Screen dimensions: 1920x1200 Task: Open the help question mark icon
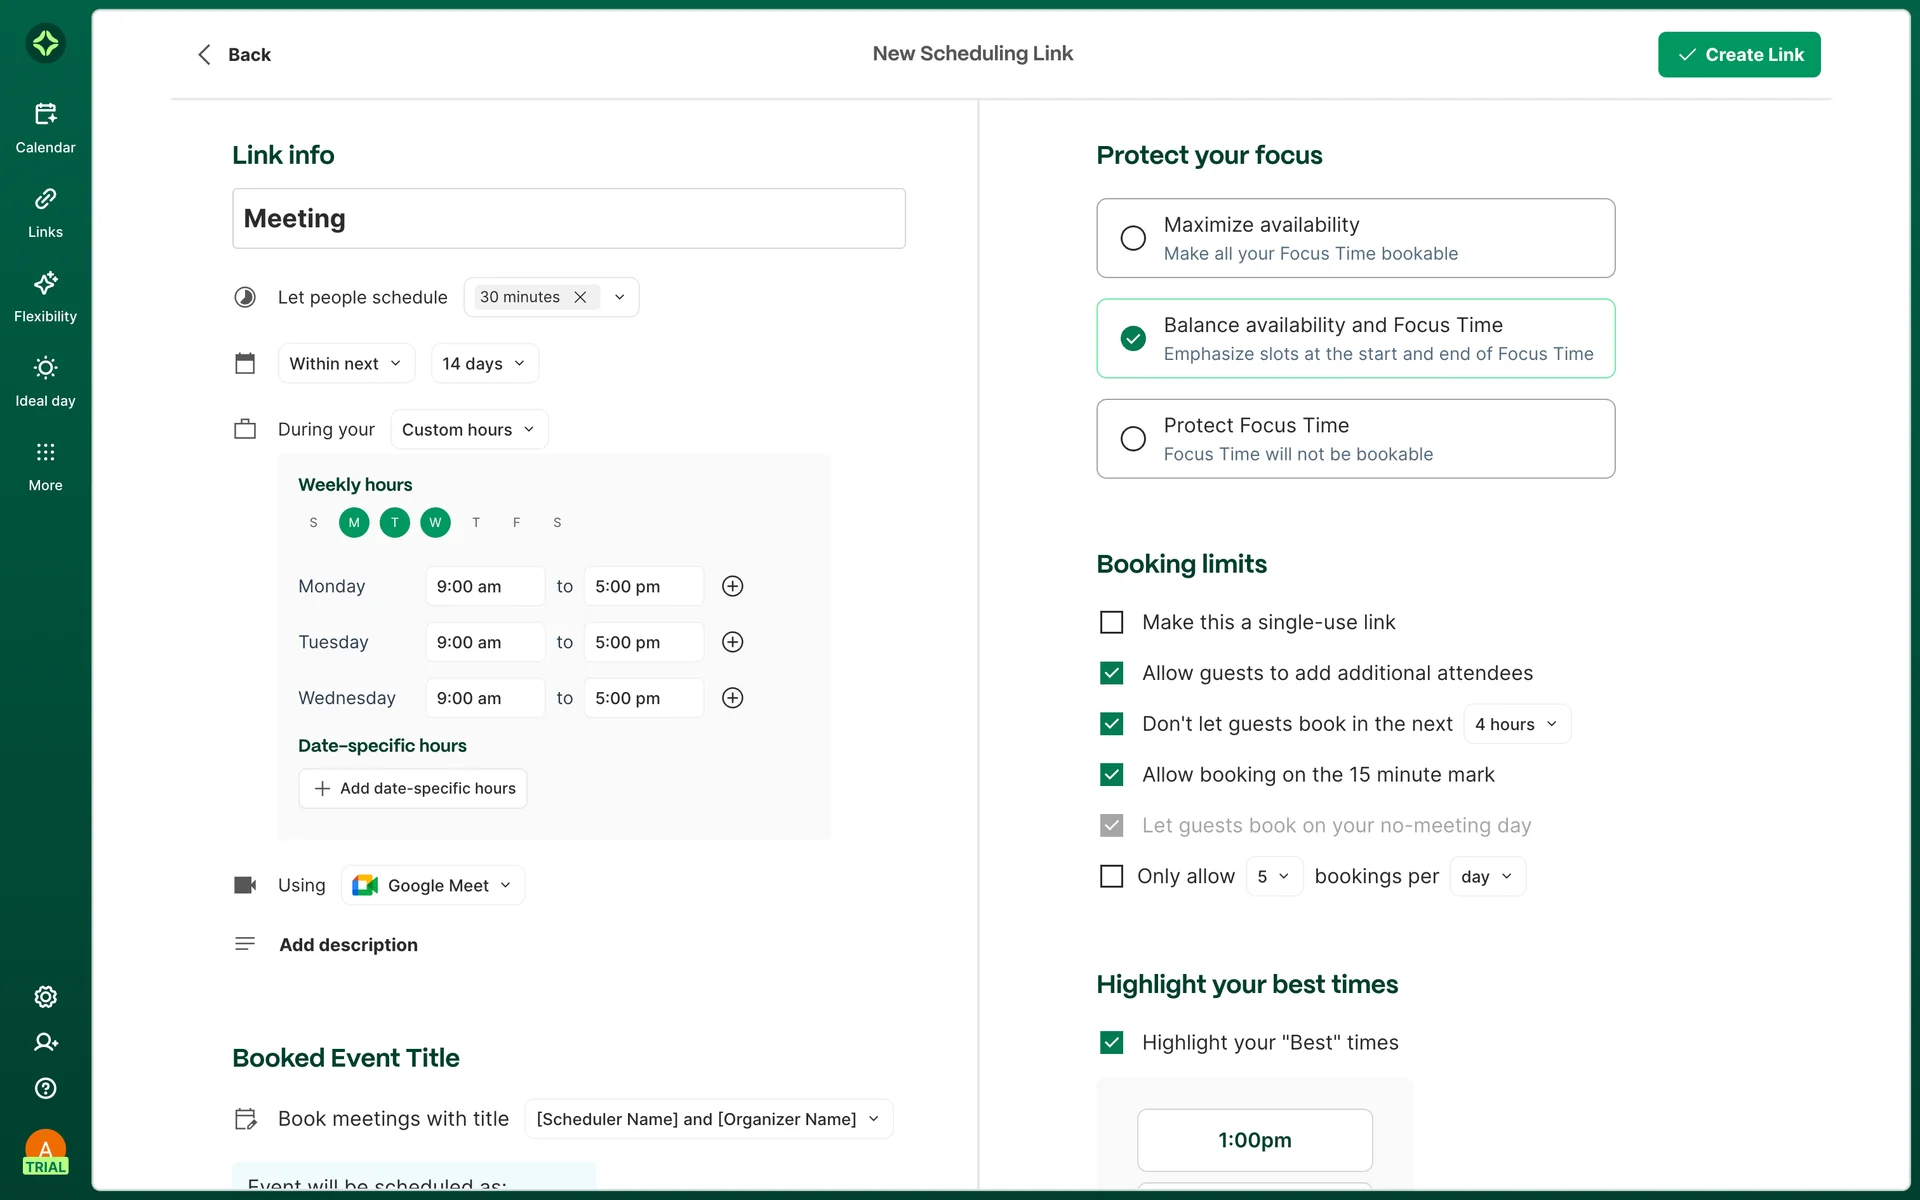pos(45,1088)
